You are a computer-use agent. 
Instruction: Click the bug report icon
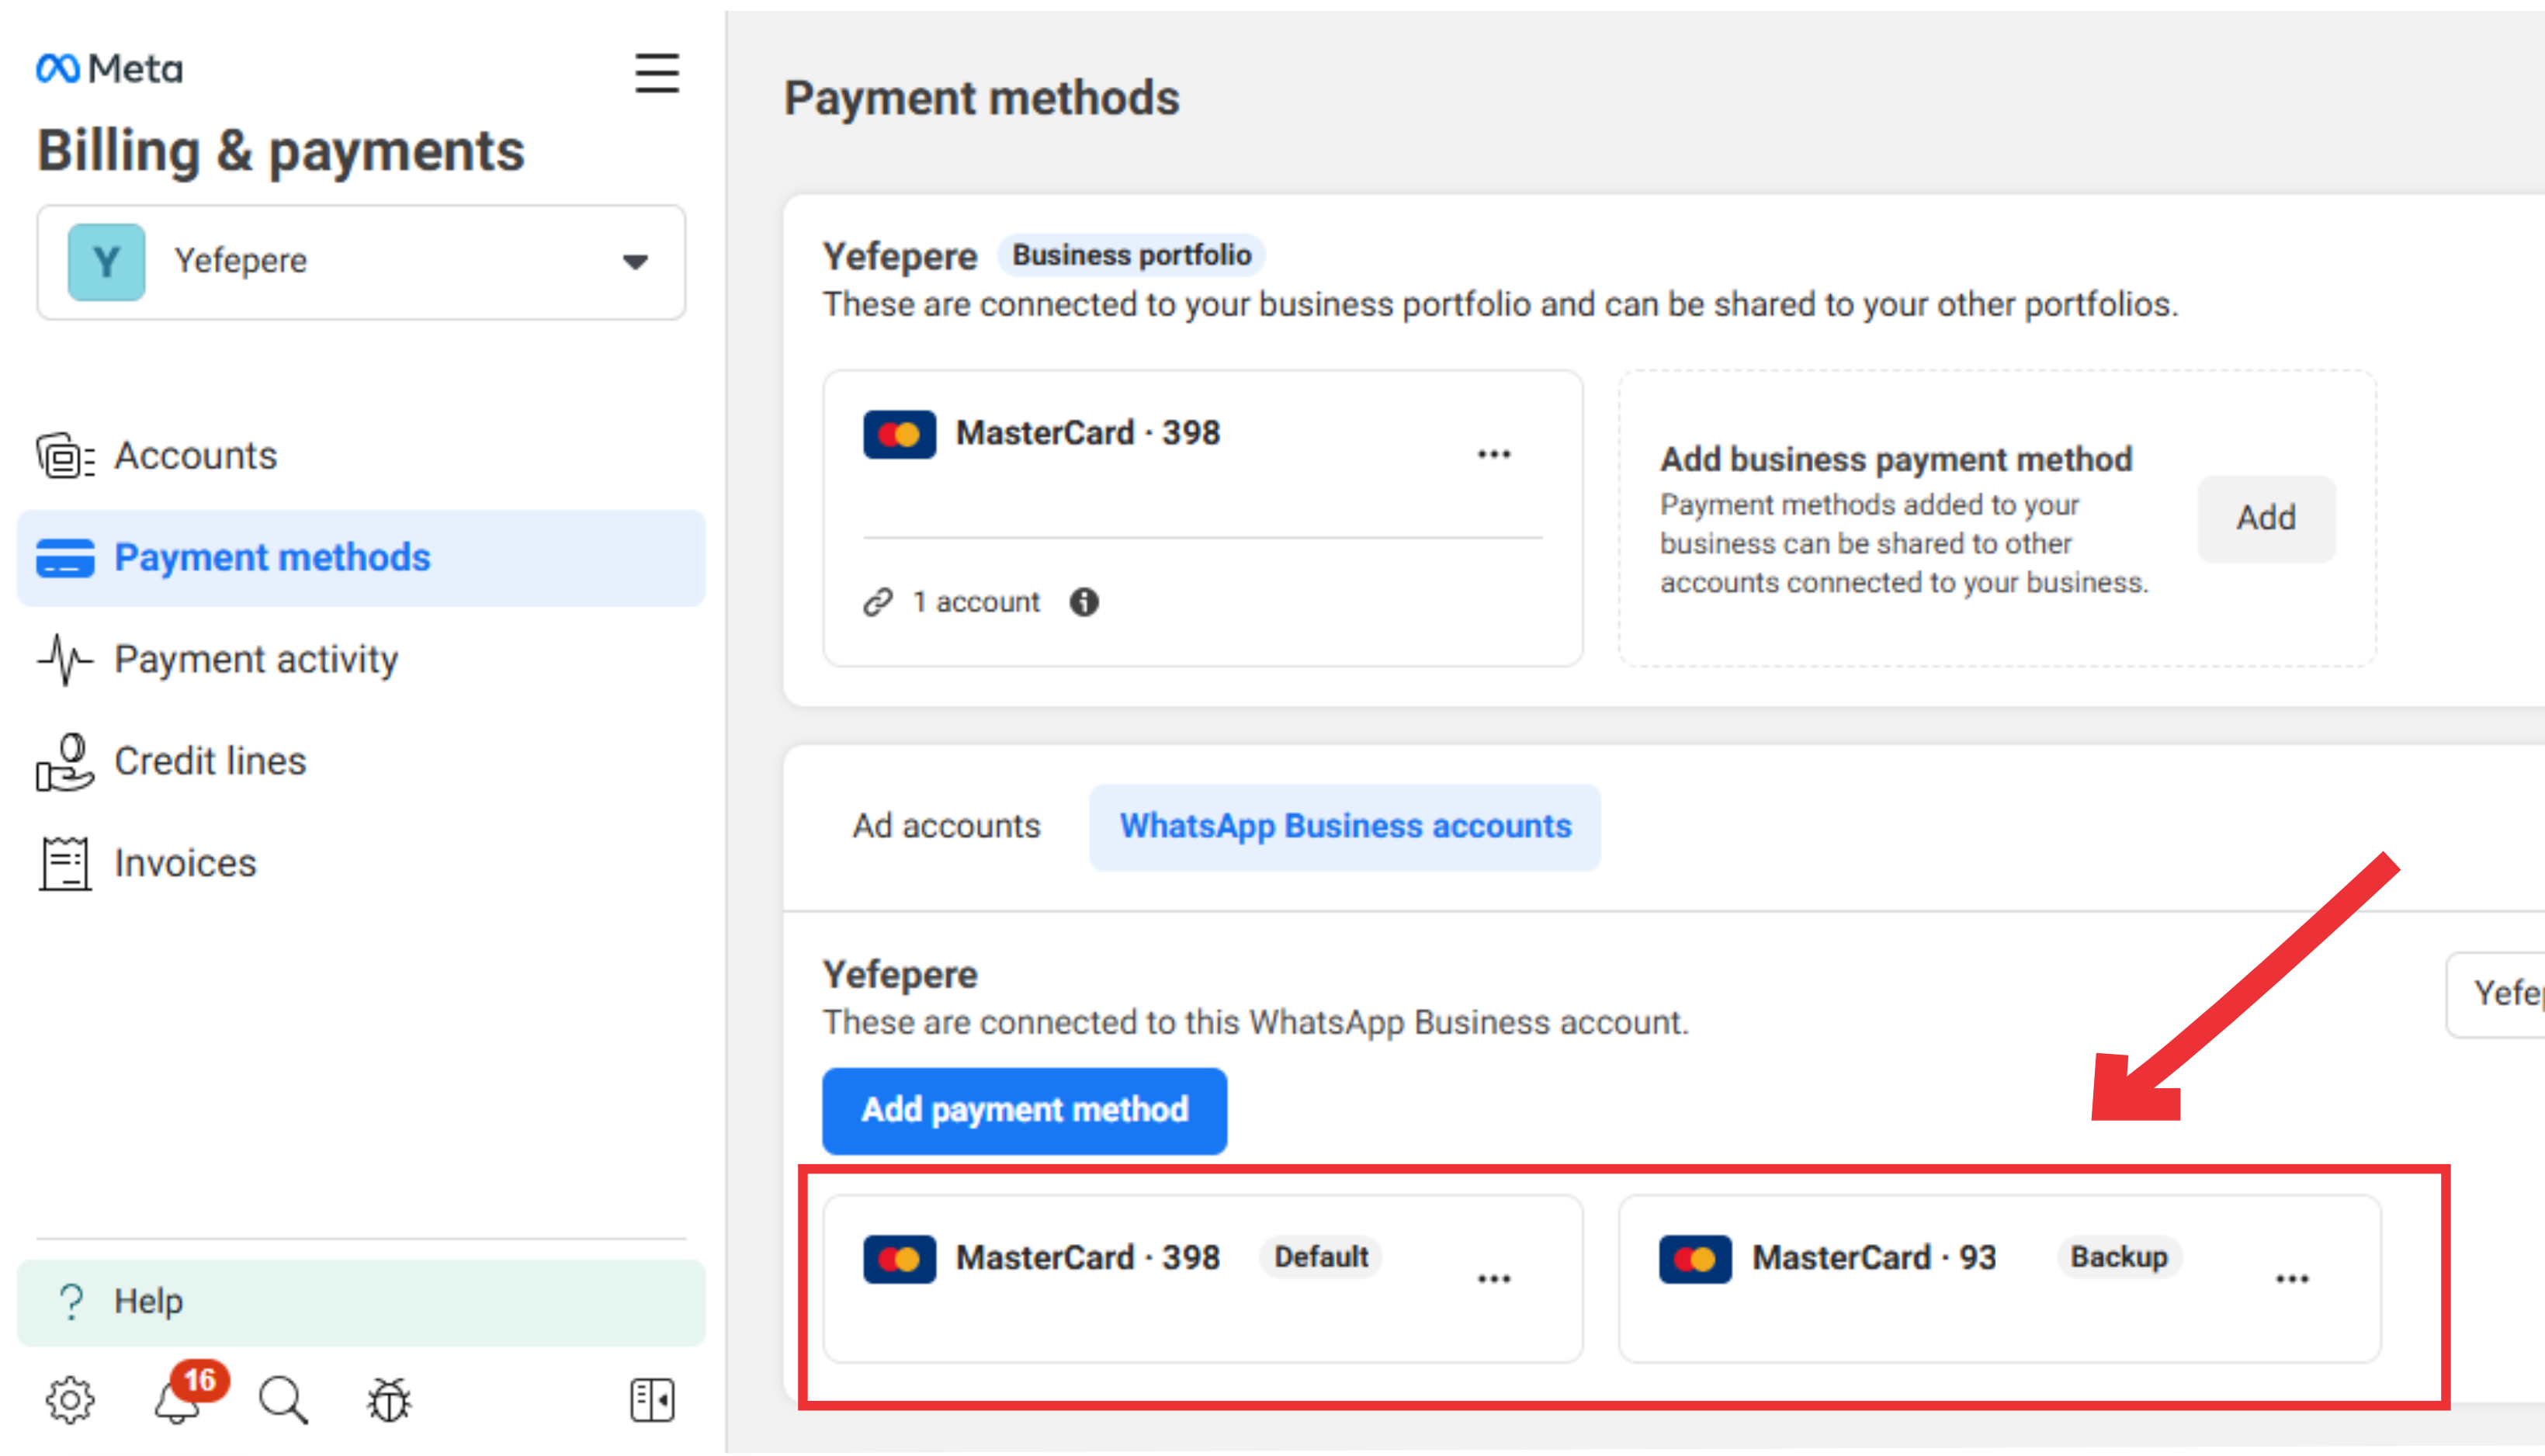389,1399
